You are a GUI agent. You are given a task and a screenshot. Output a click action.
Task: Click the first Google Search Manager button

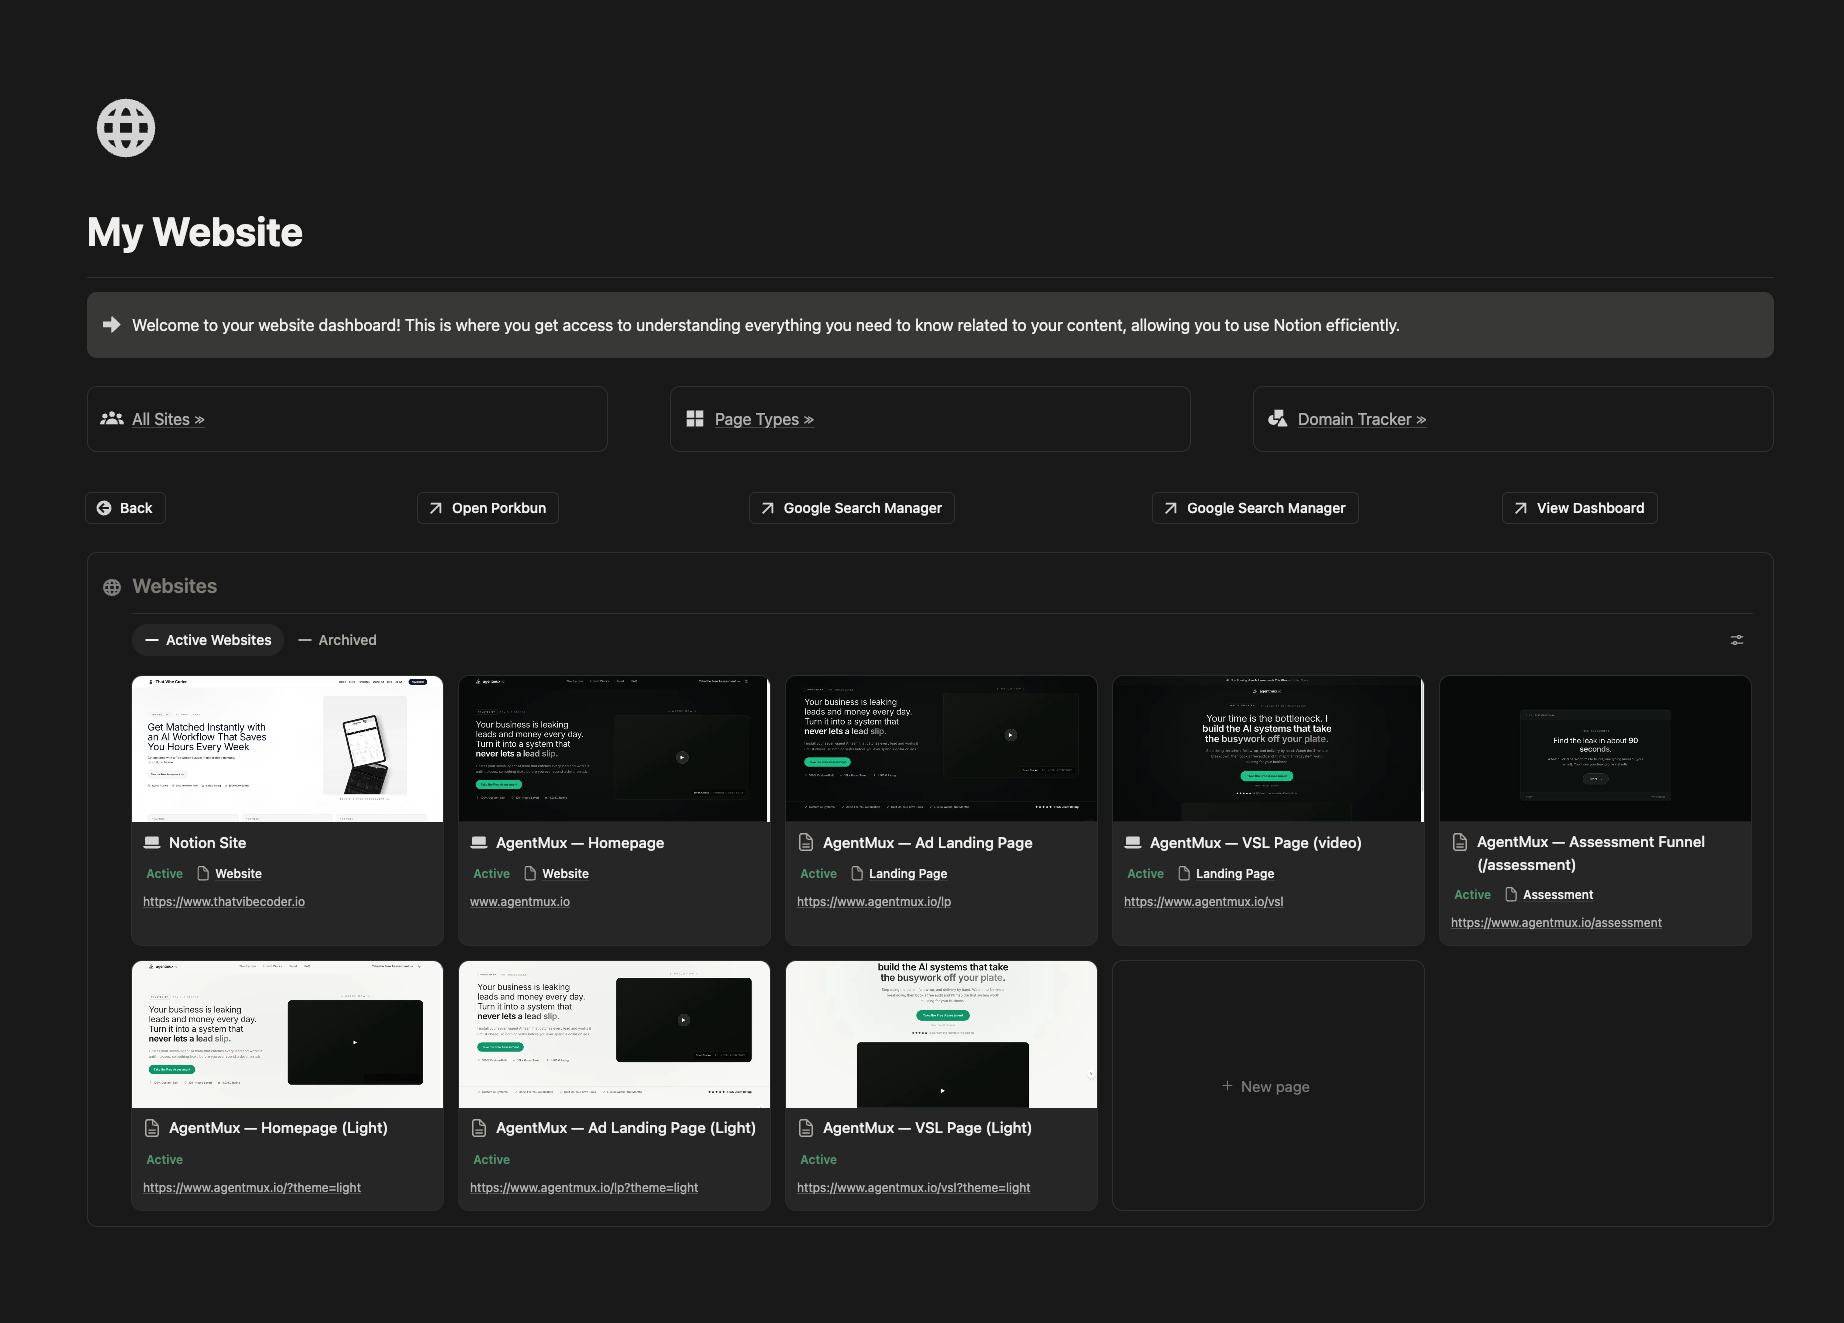[x=852, y=508]
